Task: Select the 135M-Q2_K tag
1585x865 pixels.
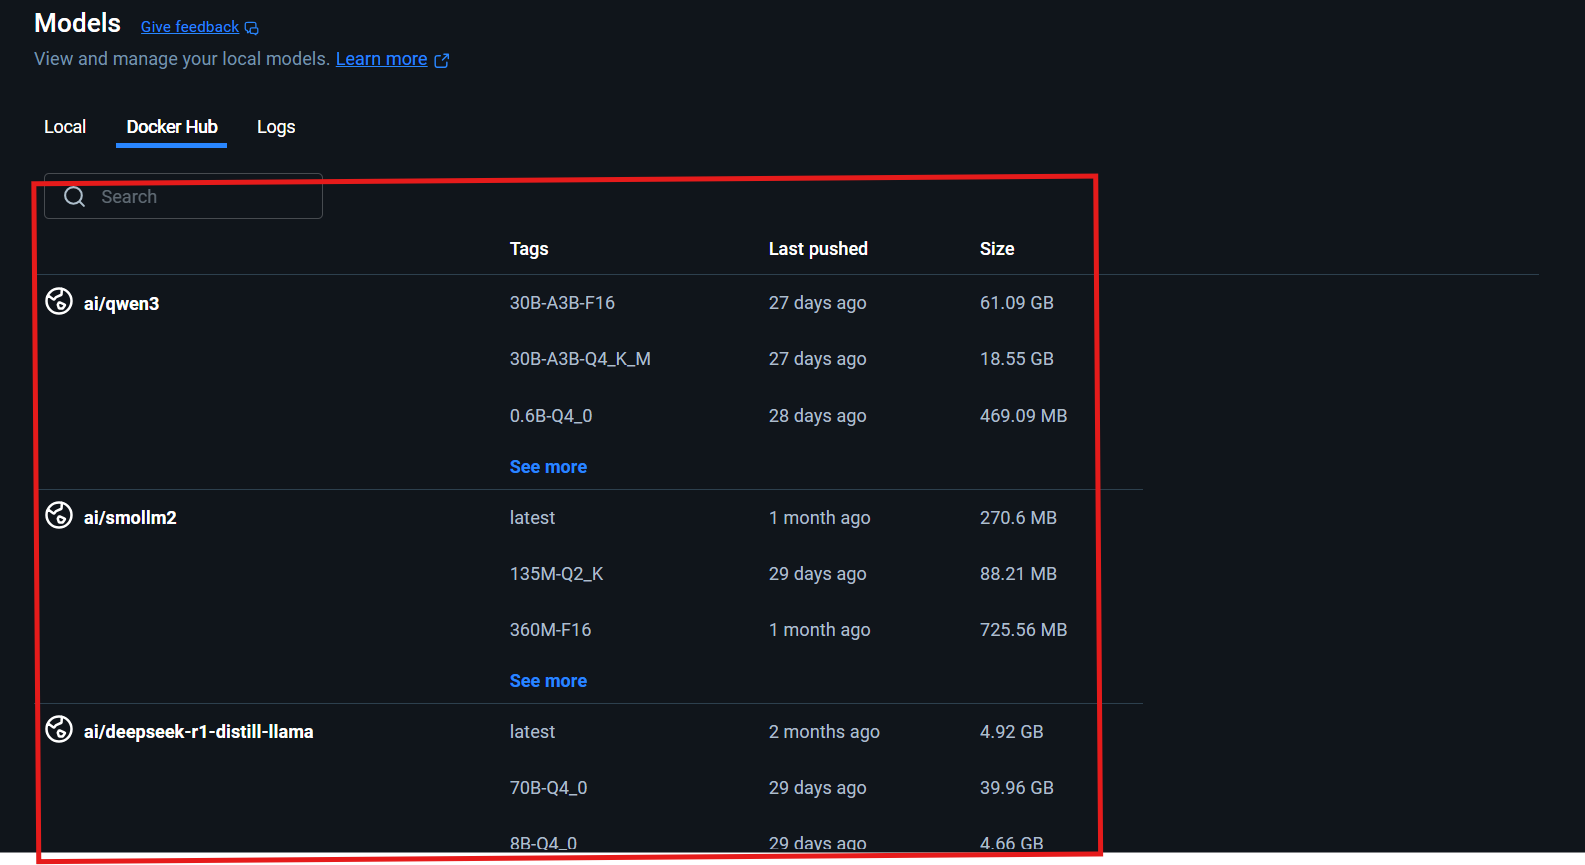Action: 556,574
